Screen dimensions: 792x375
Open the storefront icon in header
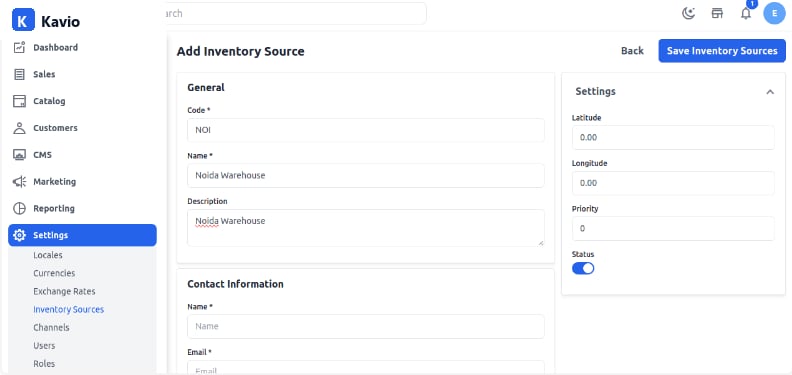click(x=717, y=14)
